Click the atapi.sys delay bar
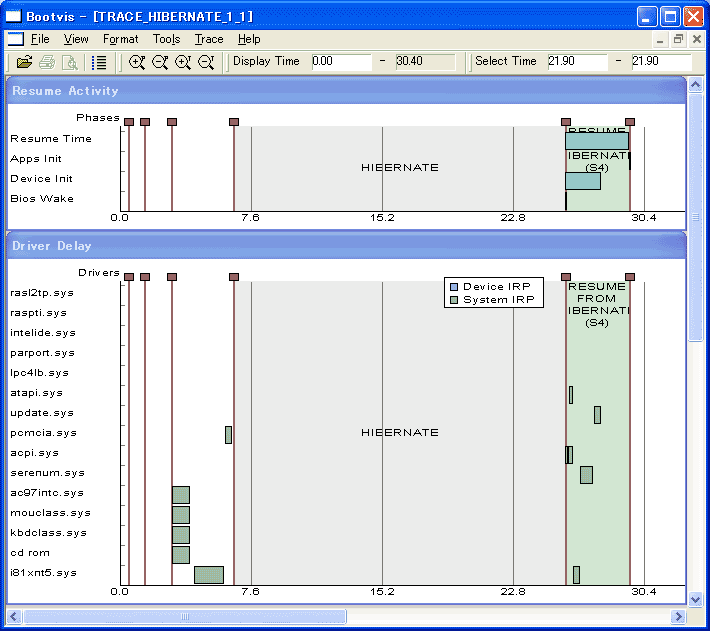 pos(571,395)
